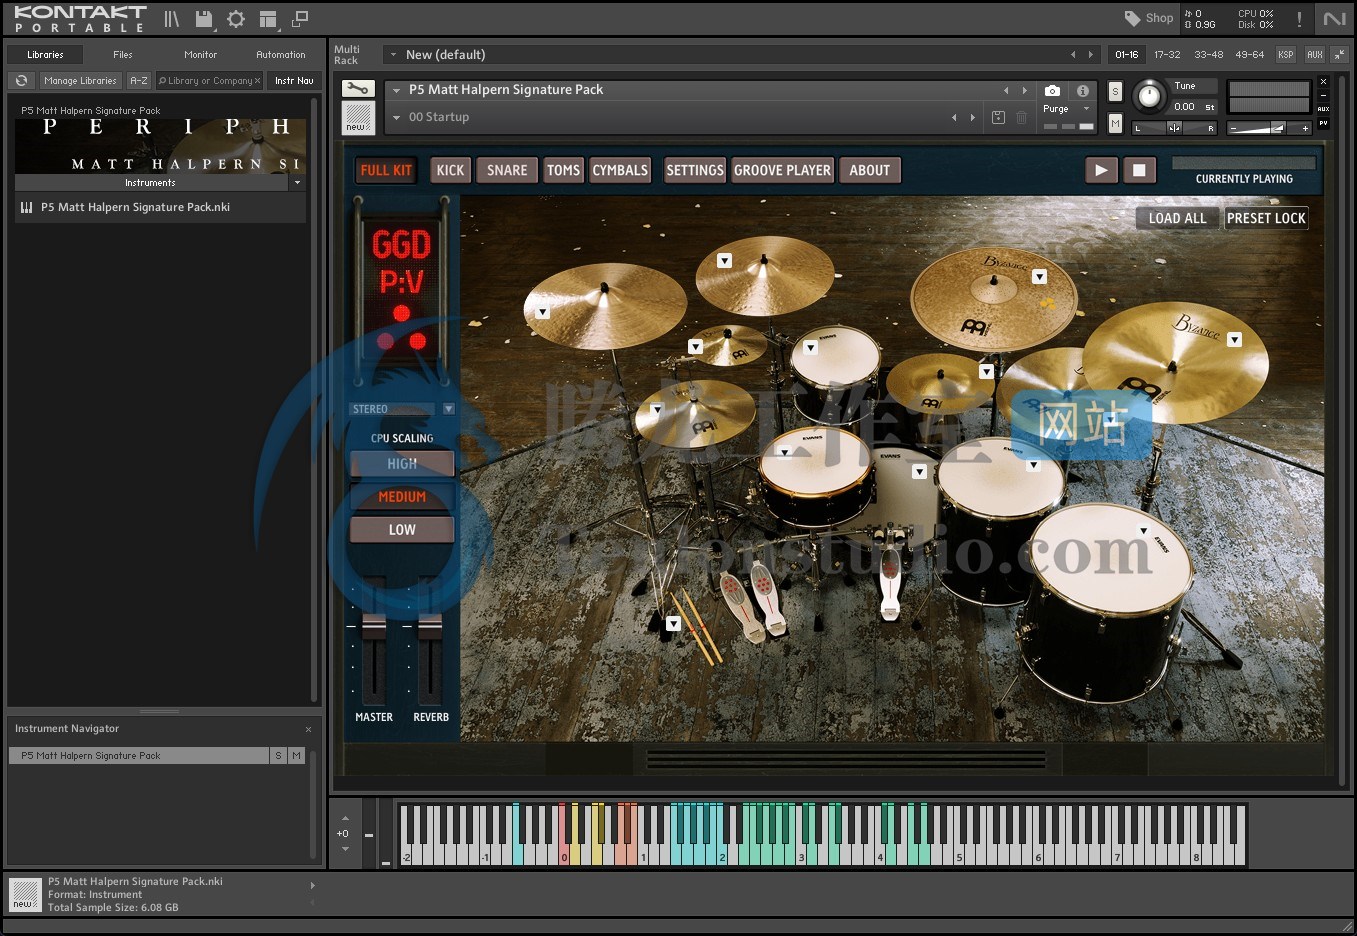Click the save snapshot icon

[x=998, y=117]
